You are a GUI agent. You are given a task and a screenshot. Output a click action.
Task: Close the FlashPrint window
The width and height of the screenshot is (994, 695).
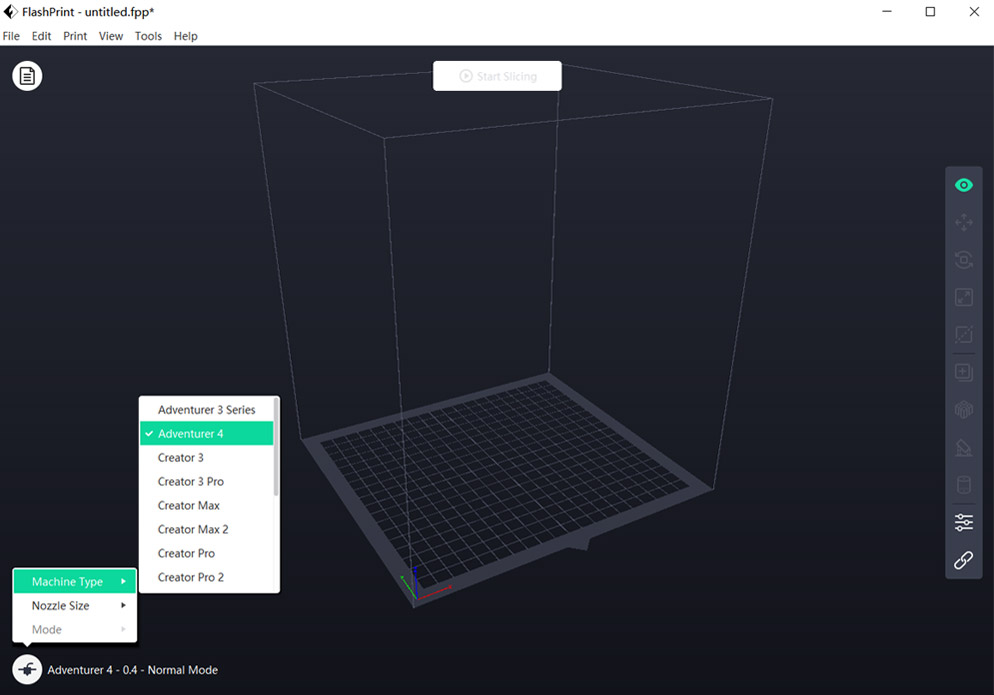tap(974, 11)
